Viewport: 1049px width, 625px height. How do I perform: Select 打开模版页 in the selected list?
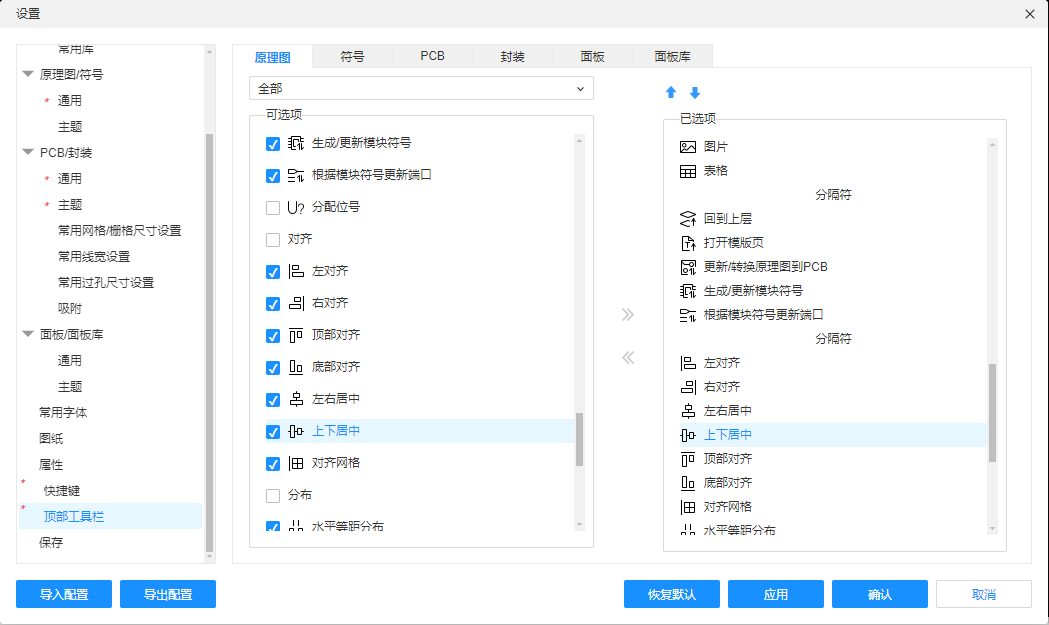pos(734,243)
